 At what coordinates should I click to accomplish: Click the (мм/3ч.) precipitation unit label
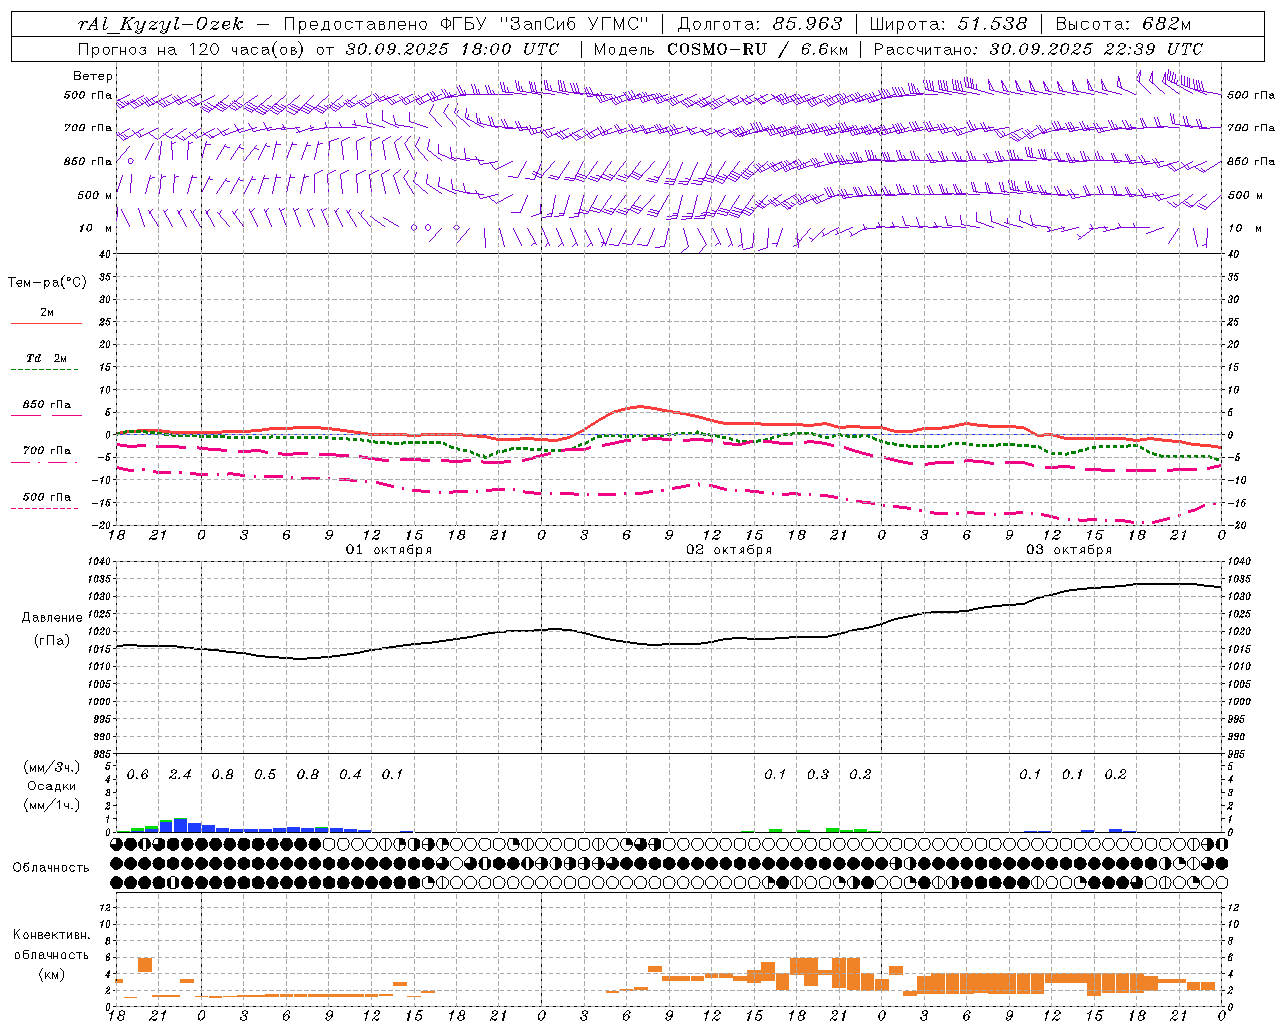pos(51,768)
